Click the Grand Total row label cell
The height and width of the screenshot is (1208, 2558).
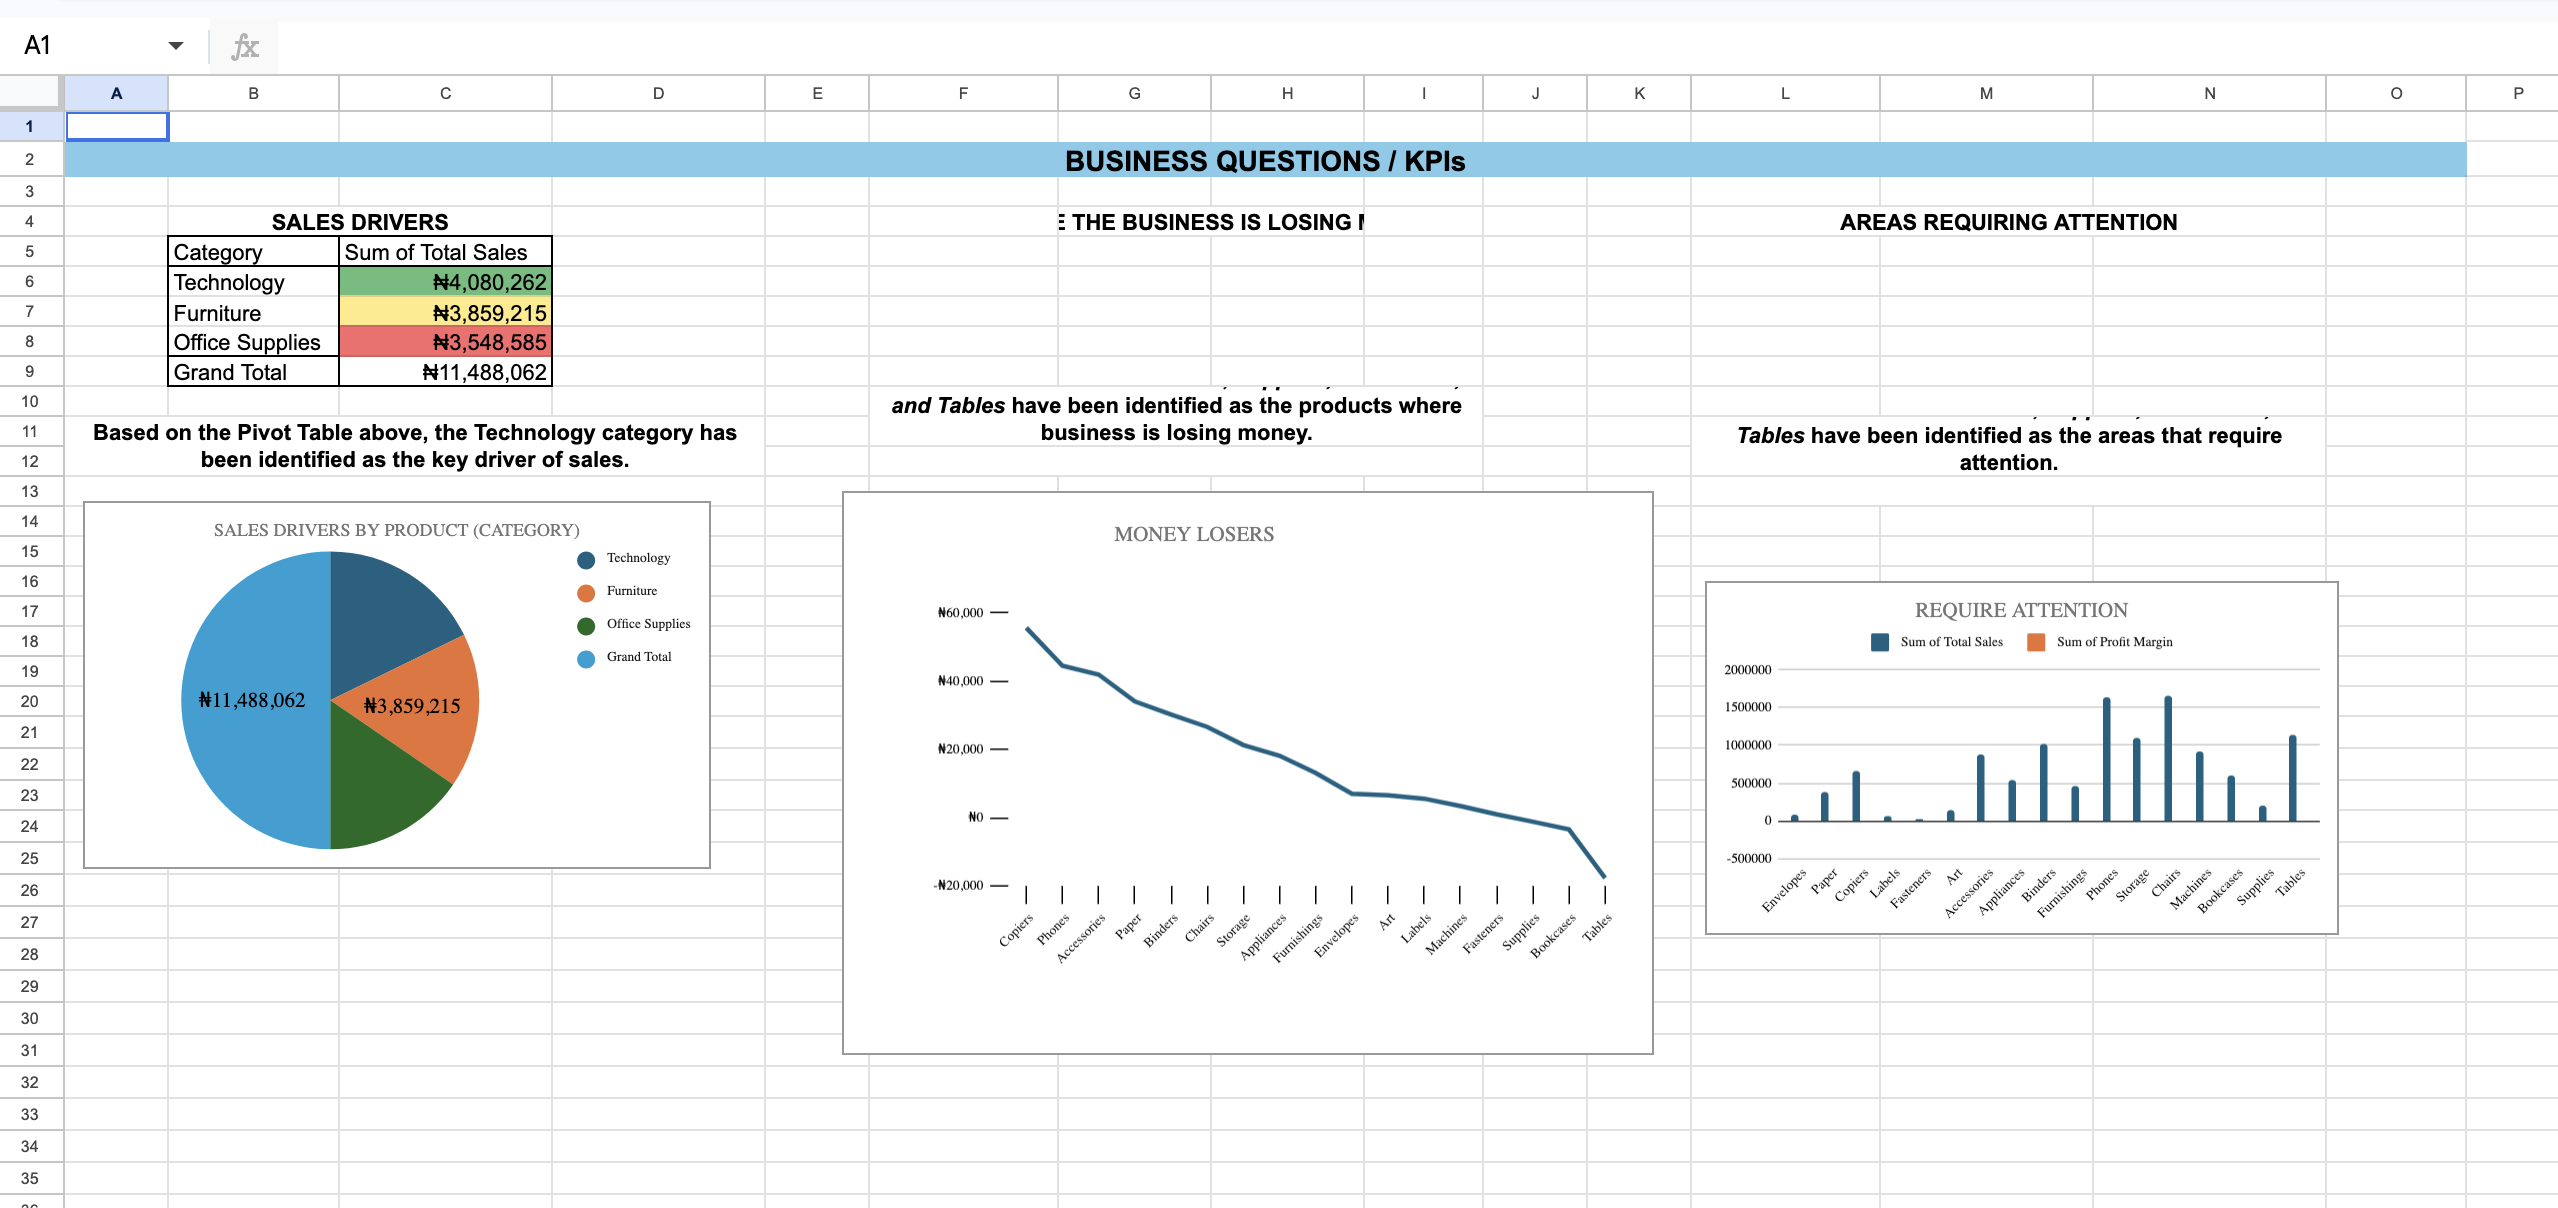click(x=253, y=372)
